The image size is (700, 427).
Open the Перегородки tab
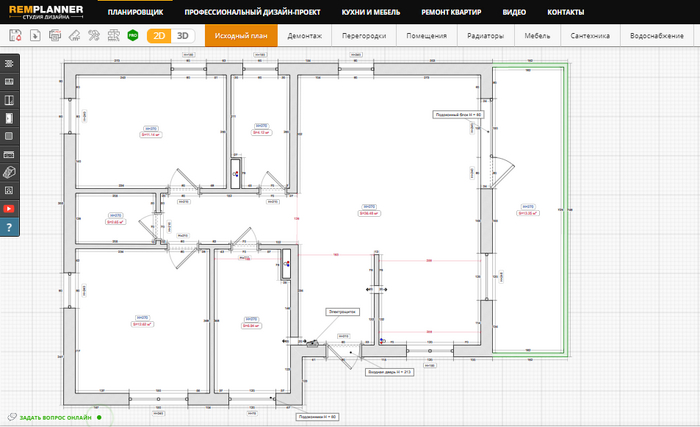(x=364, y=35)
